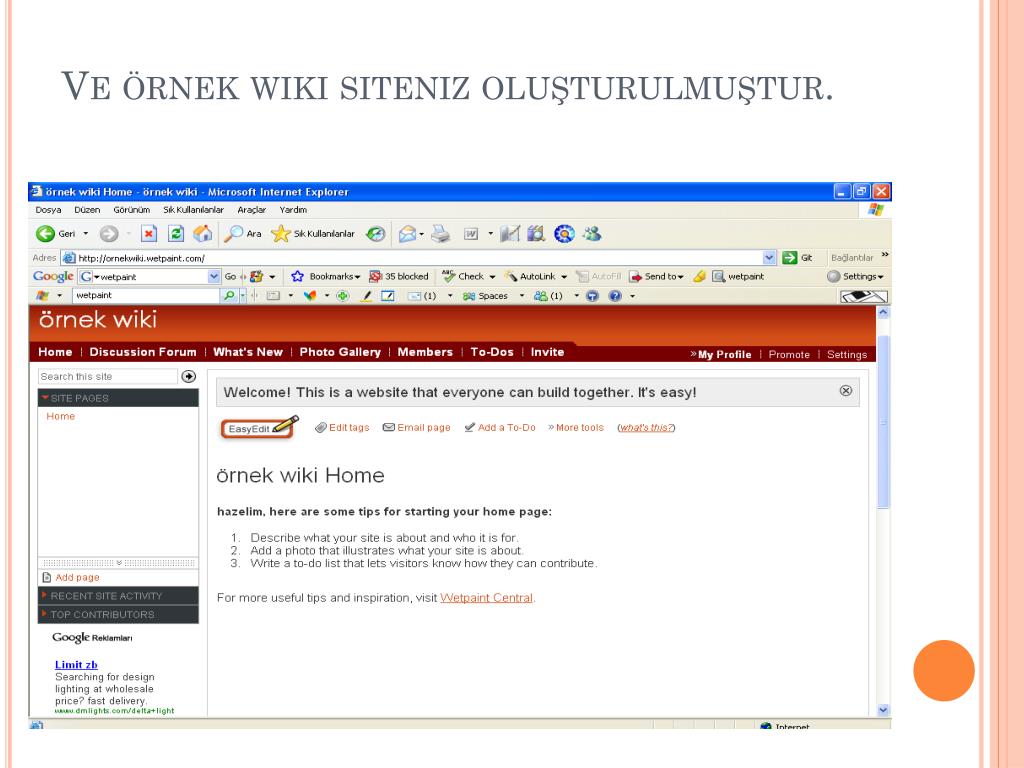This screenshot has height=768, width=1024.
Task: Open Google search box dropdown arrow
Action: click(214, 276)
